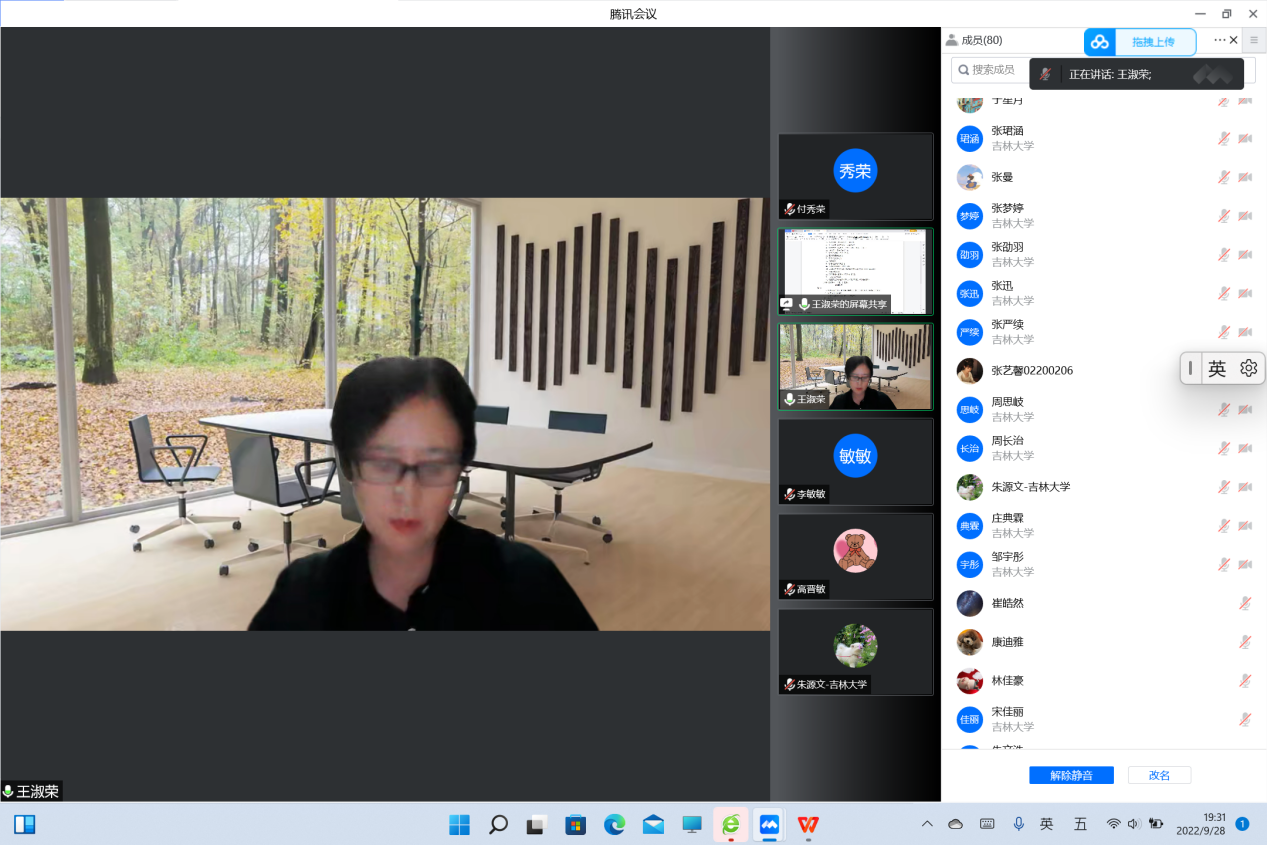
Task: Click the 改名 rename button
Action: (x=1159, y=775)
